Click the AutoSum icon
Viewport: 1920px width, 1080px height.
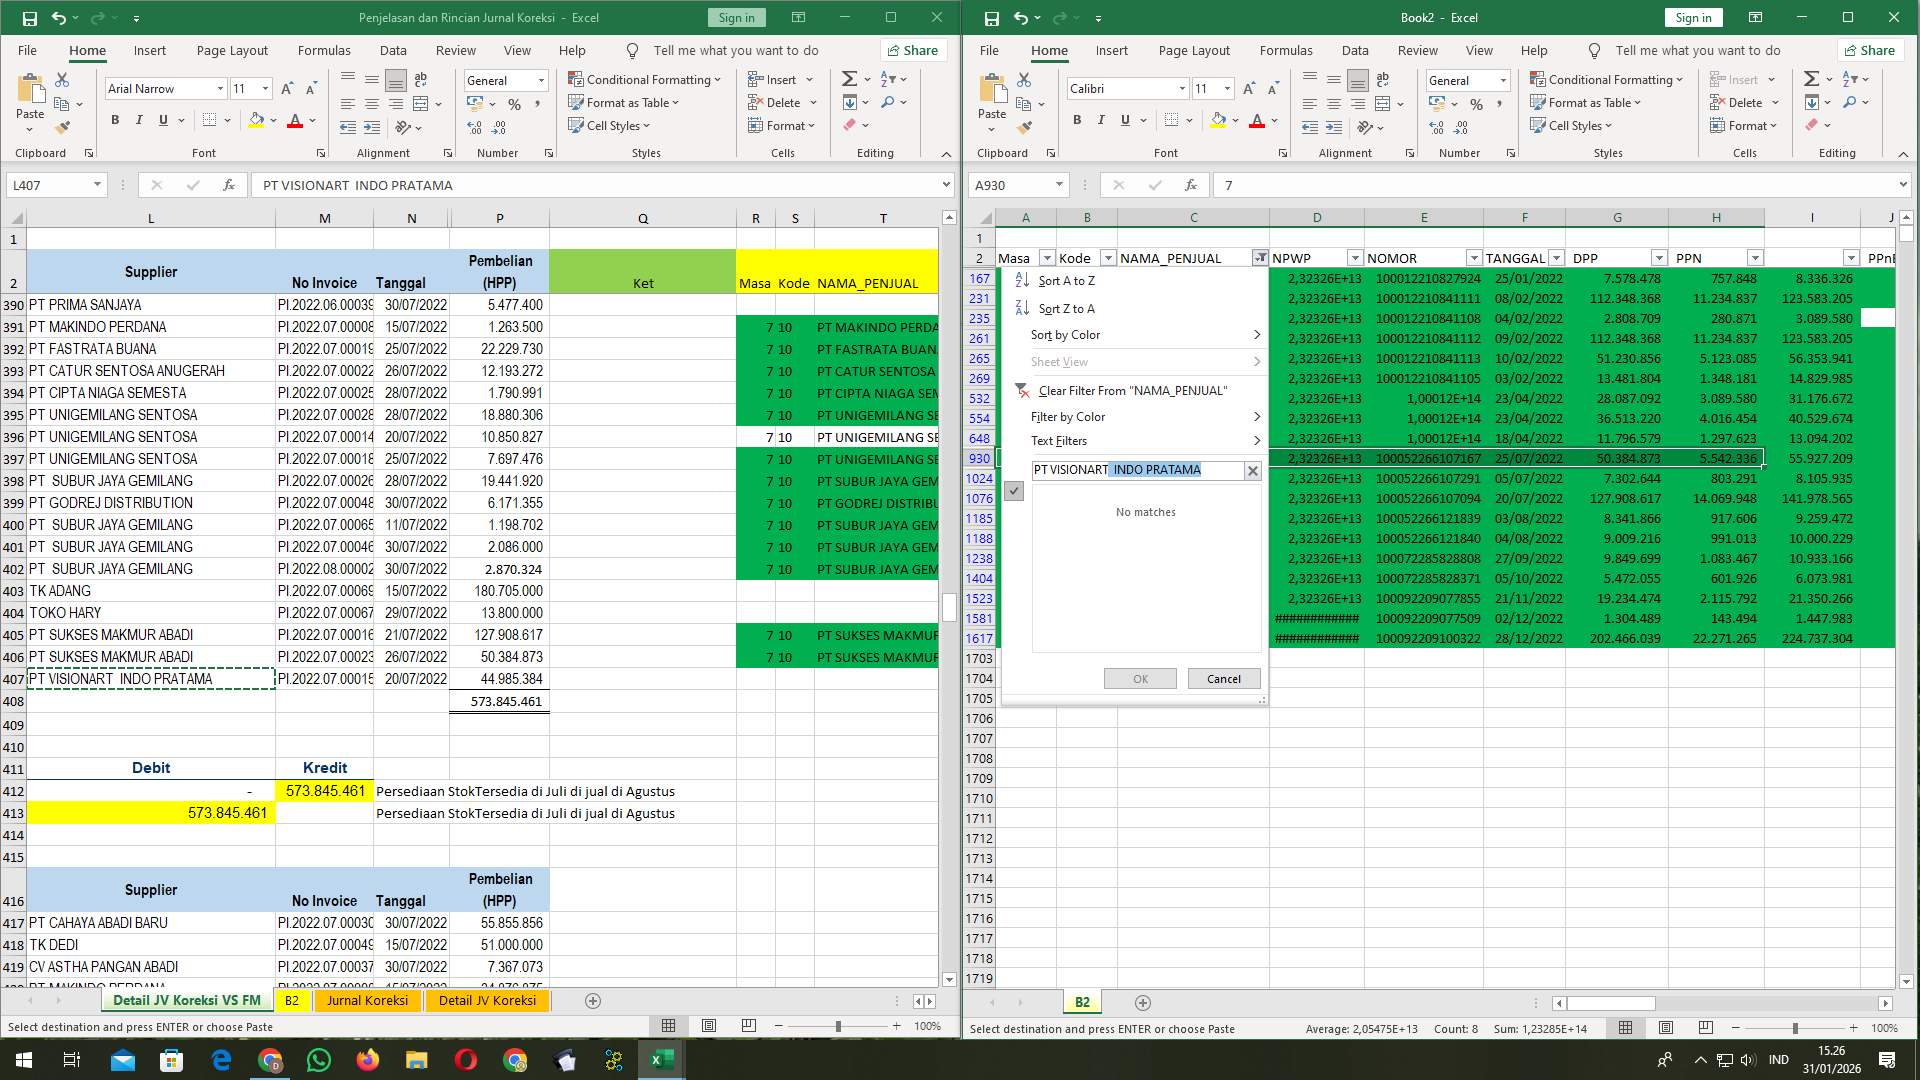tap(847, 77)
